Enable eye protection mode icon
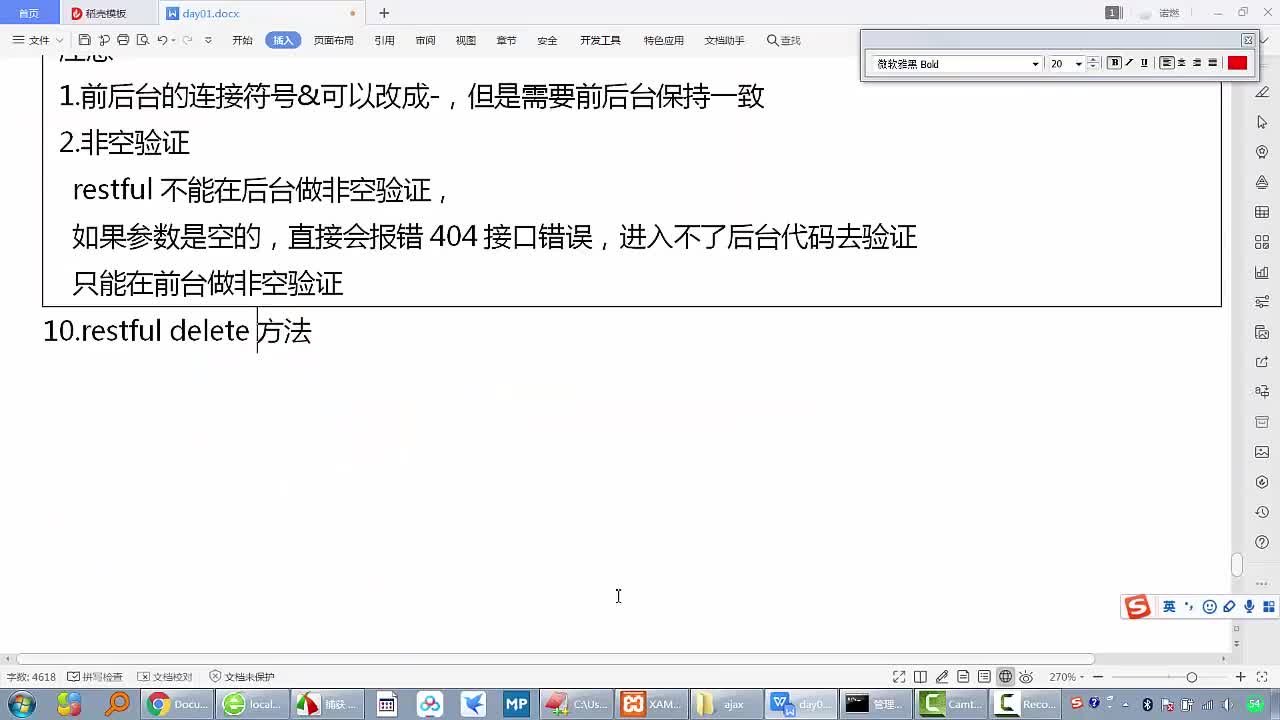The height and width of the screenshot is (720, 1280). point(1026,677)
